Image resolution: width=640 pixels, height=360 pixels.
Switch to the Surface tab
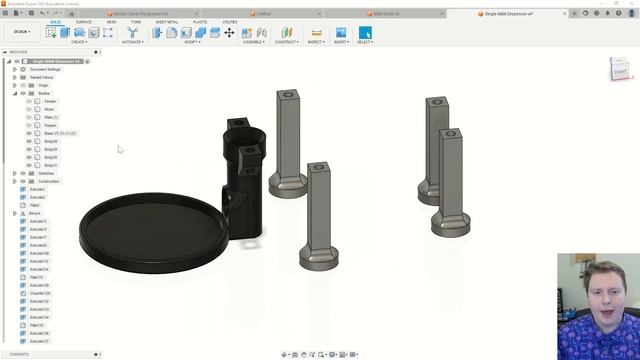pyautogui.click(x=84, y=22)
